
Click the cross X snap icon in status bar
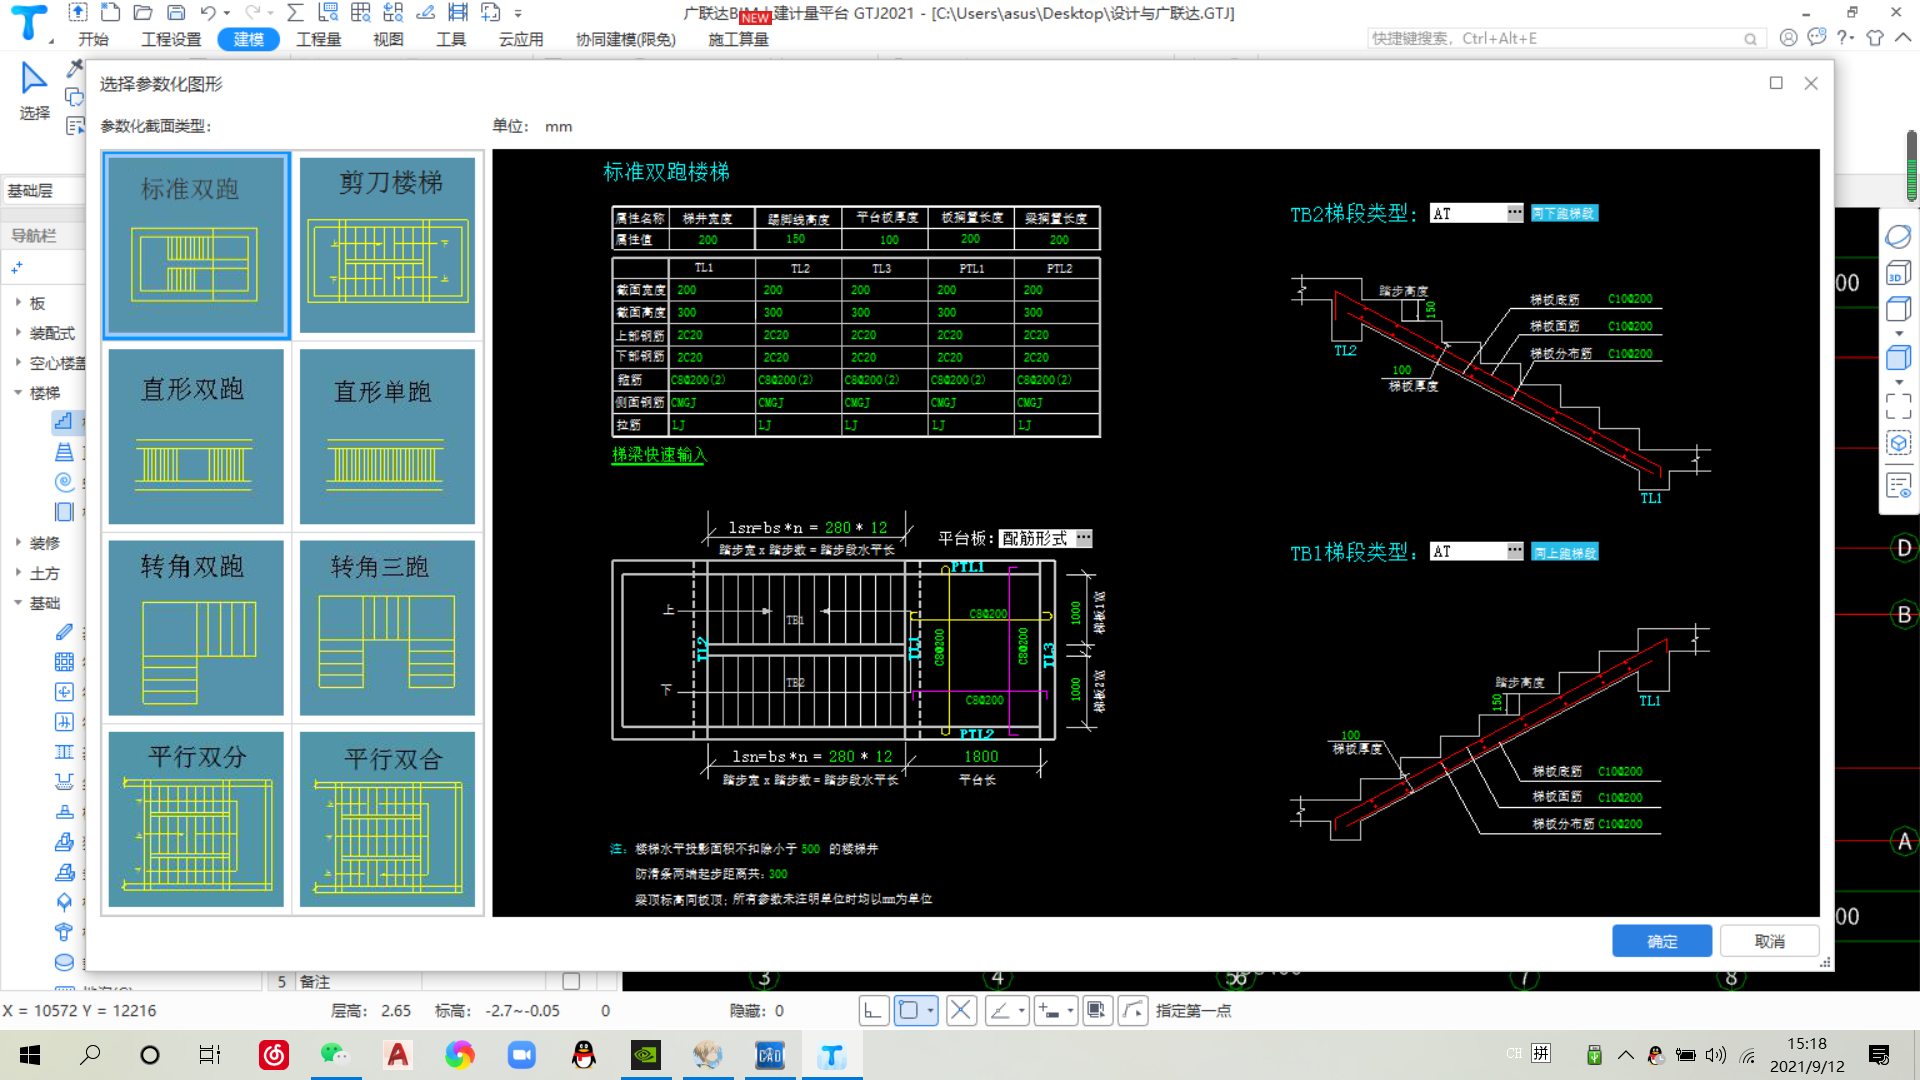(961, 1010)
